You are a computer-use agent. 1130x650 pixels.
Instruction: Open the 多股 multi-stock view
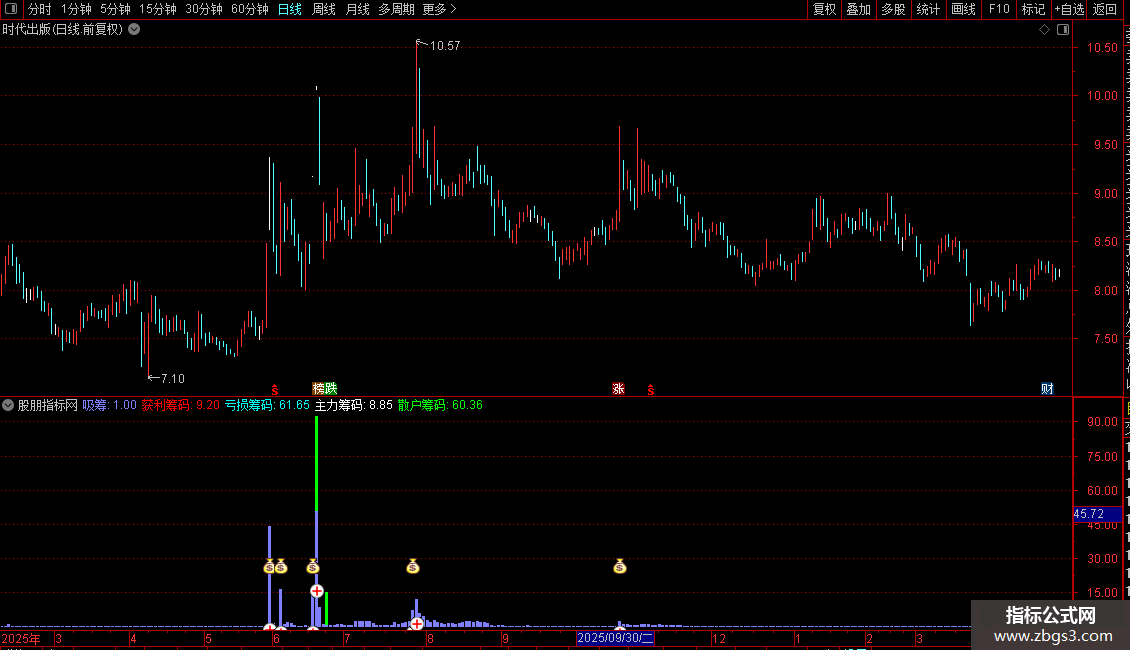click(x=893, y=9)
